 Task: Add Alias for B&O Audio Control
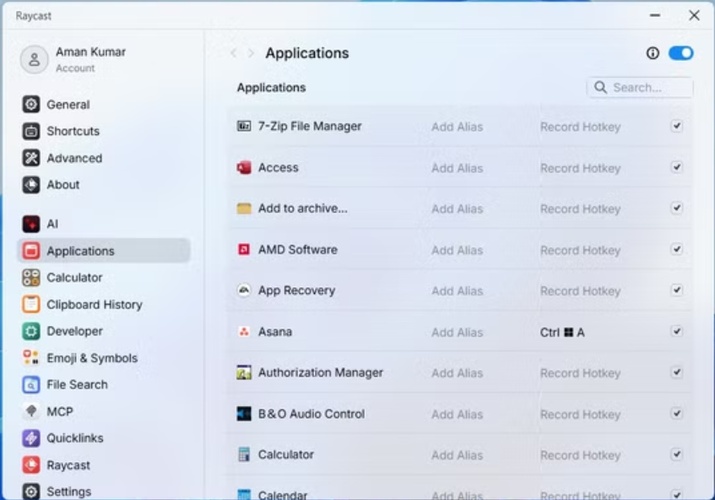pyautogui.click(x=457, y=414)
